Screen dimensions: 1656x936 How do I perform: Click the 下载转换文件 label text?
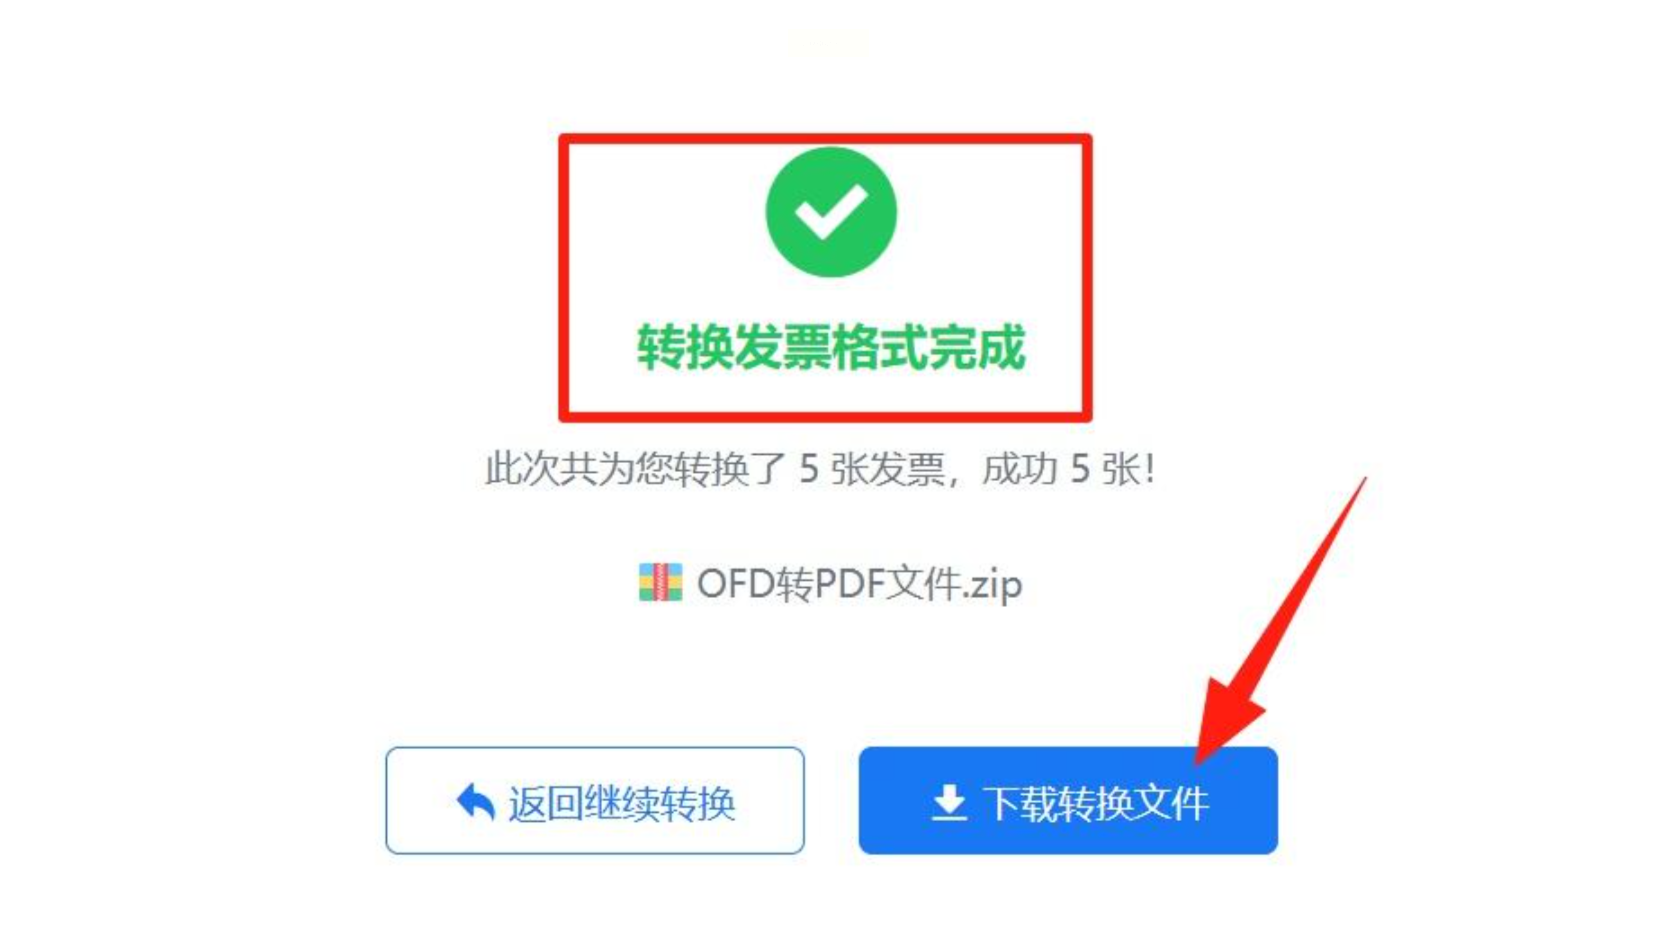(x=1096, y=803)
